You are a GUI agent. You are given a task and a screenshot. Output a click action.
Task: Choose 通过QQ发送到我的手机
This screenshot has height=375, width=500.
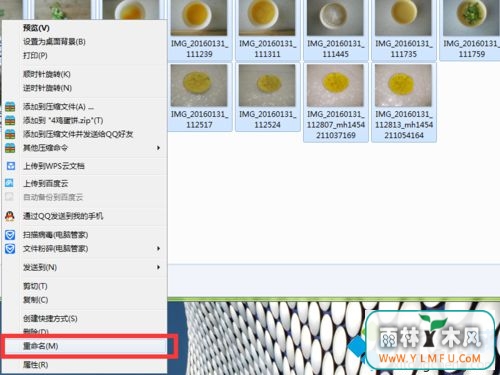coord(63,216)
